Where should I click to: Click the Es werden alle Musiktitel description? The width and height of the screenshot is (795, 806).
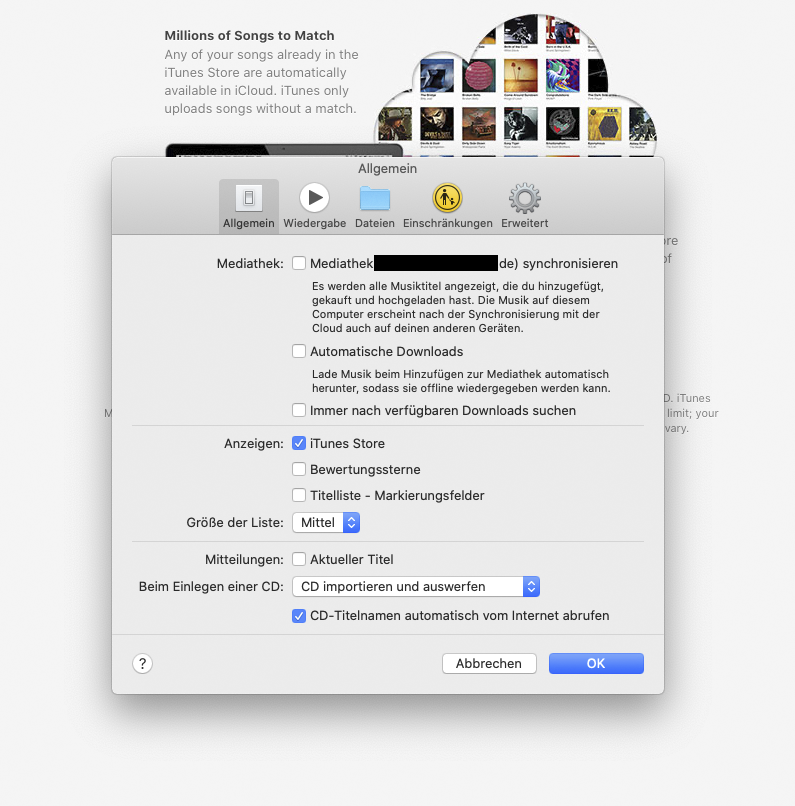457,307
